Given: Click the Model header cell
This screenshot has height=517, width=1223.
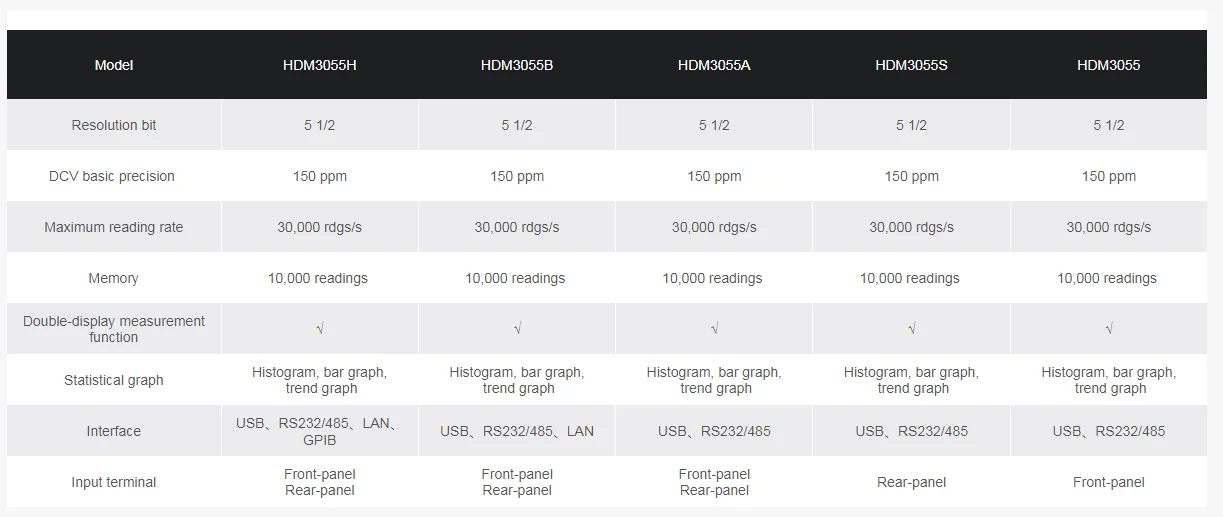Looking at the screenshot, I should pos(114,65).
